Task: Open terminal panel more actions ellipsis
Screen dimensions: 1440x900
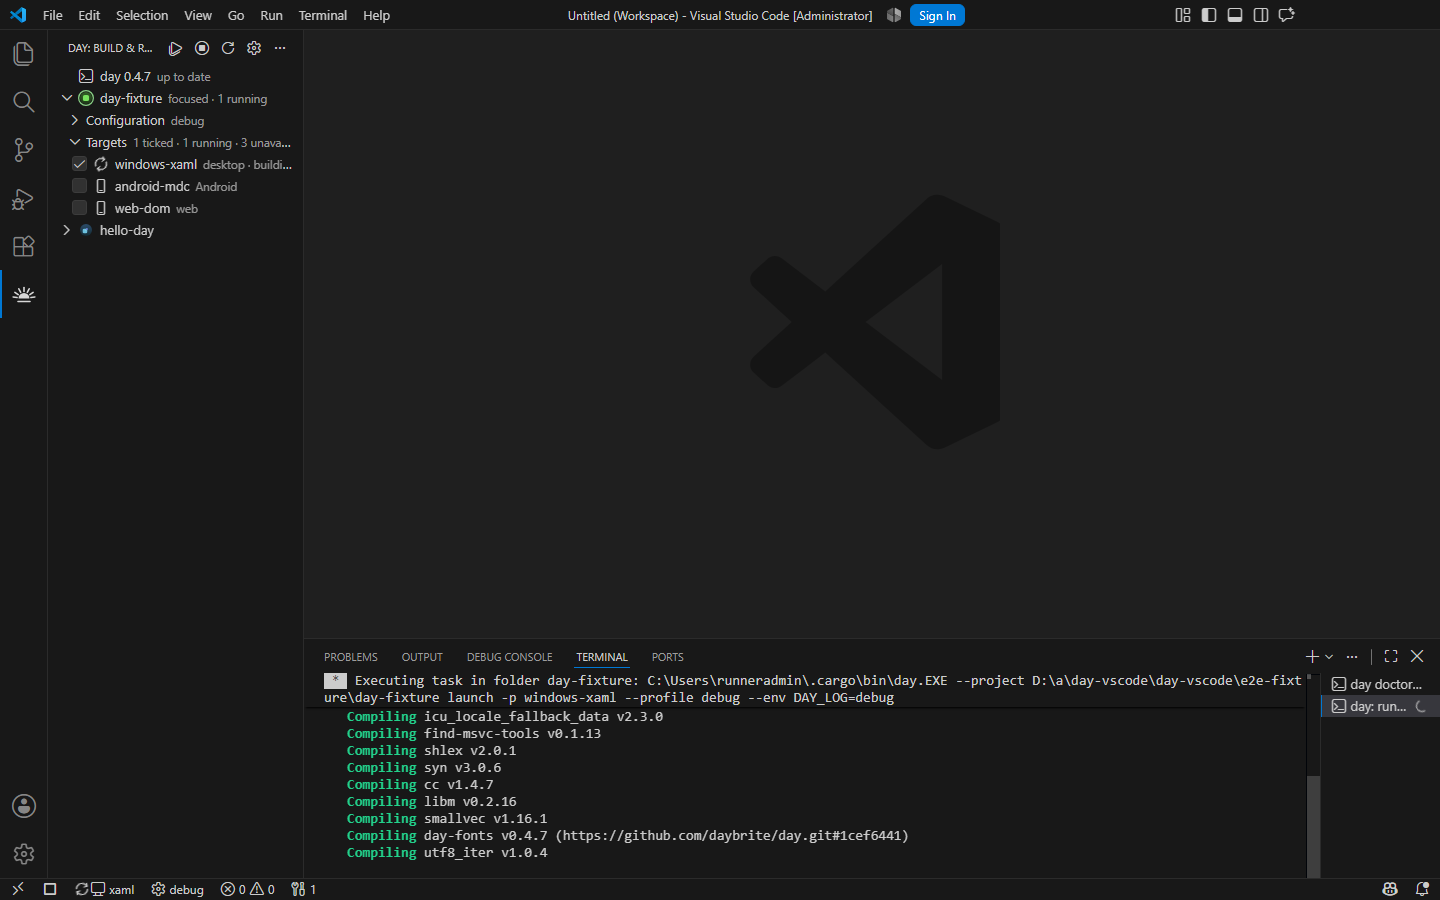Action: click(1352, 656)
